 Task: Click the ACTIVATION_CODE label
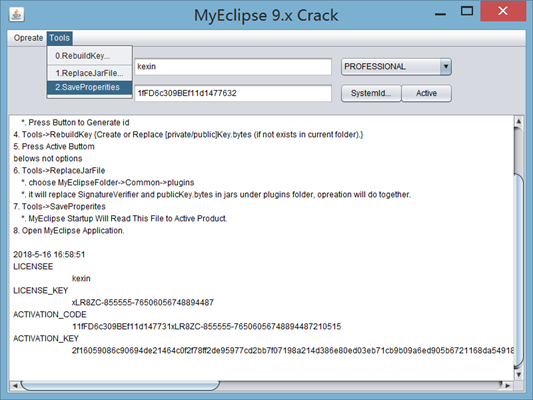[x=50, y=315]
